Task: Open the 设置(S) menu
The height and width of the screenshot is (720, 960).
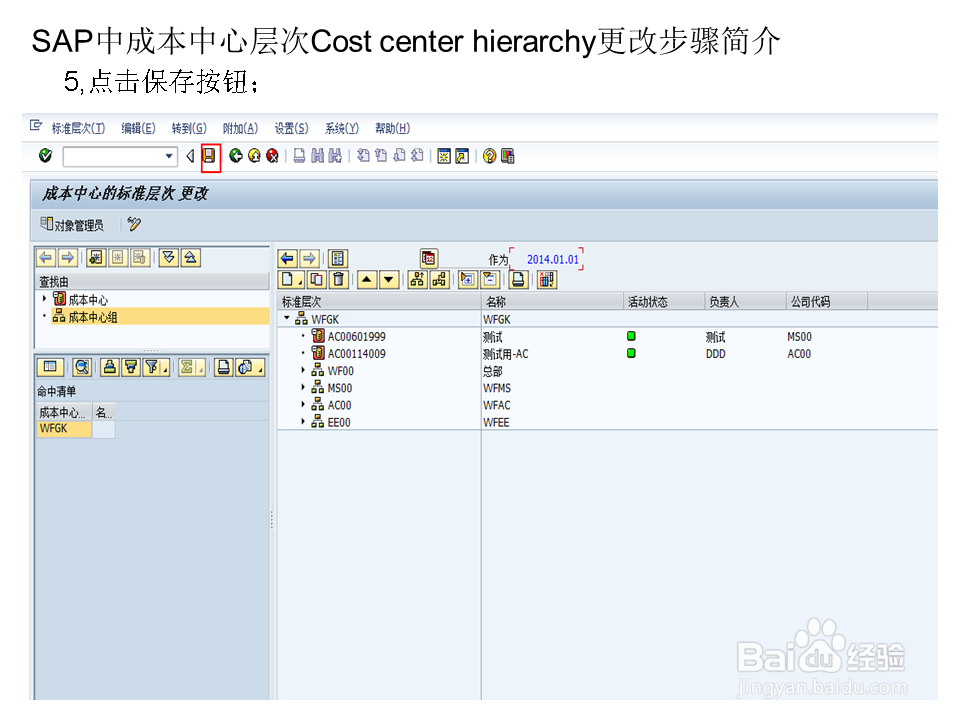Action: click(291, 128)
